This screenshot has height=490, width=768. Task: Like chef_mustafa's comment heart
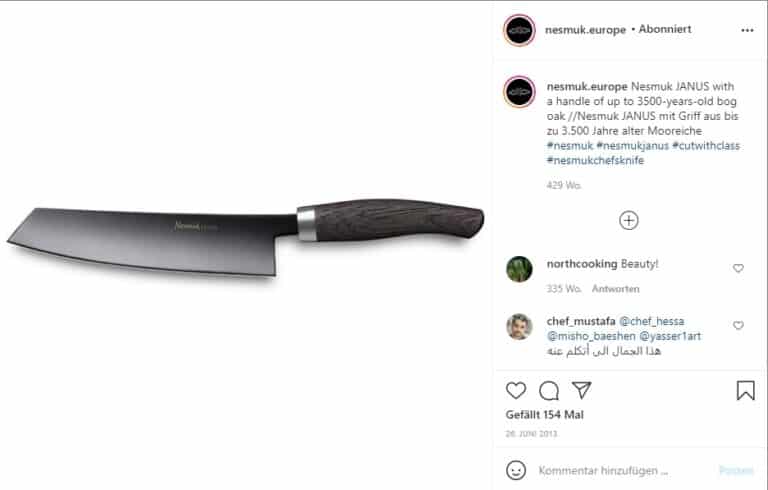(x=738, y=325)
